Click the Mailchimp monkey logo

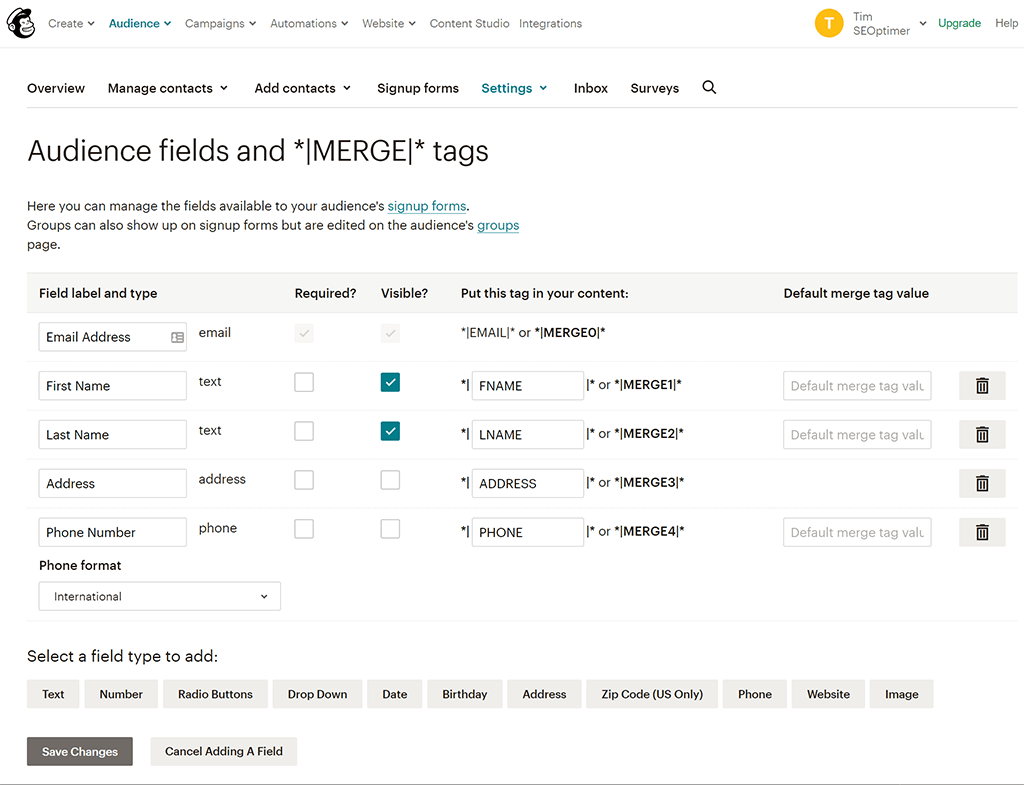coord(21,23)
